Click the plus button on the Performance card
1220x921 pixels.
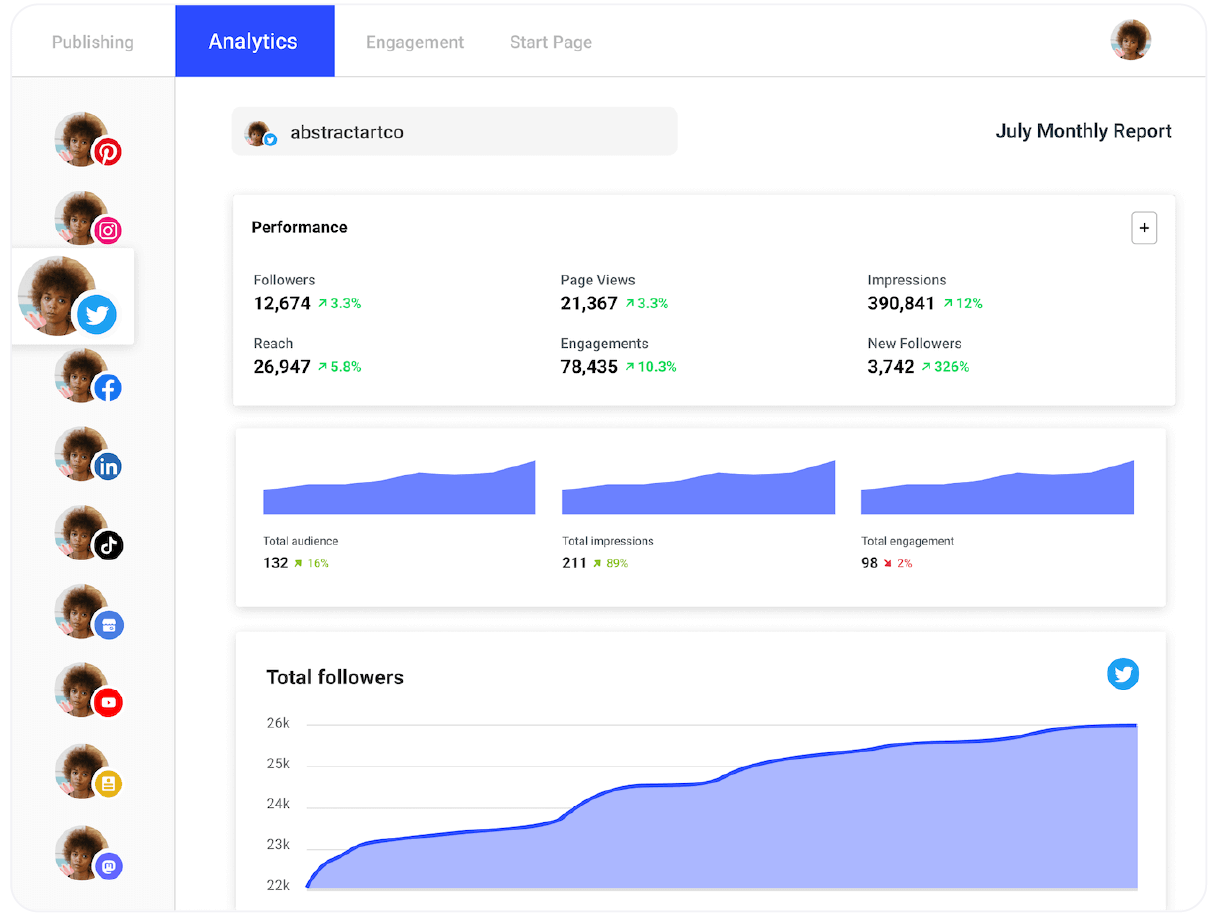pos(1144,228)
